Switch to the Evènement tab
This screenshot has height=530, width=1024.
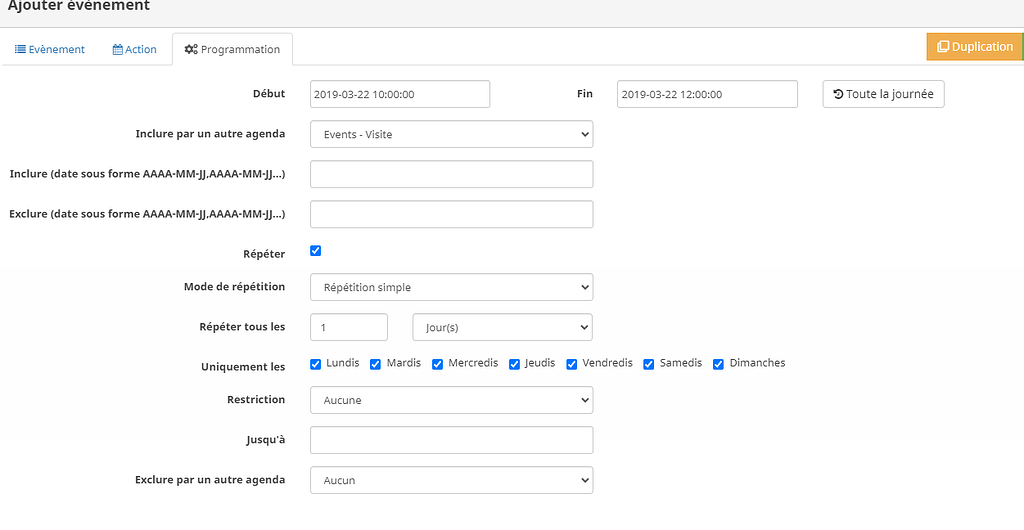[50, 49]
